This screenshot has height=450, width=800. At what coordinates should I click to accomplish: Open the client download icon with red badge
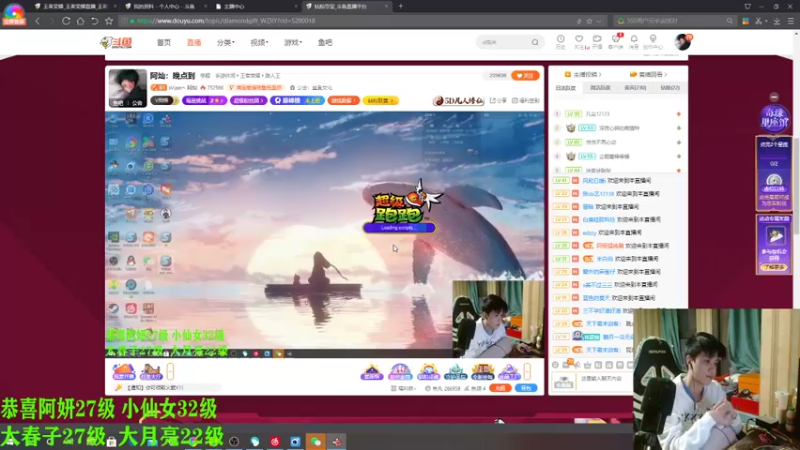(616, 42)
